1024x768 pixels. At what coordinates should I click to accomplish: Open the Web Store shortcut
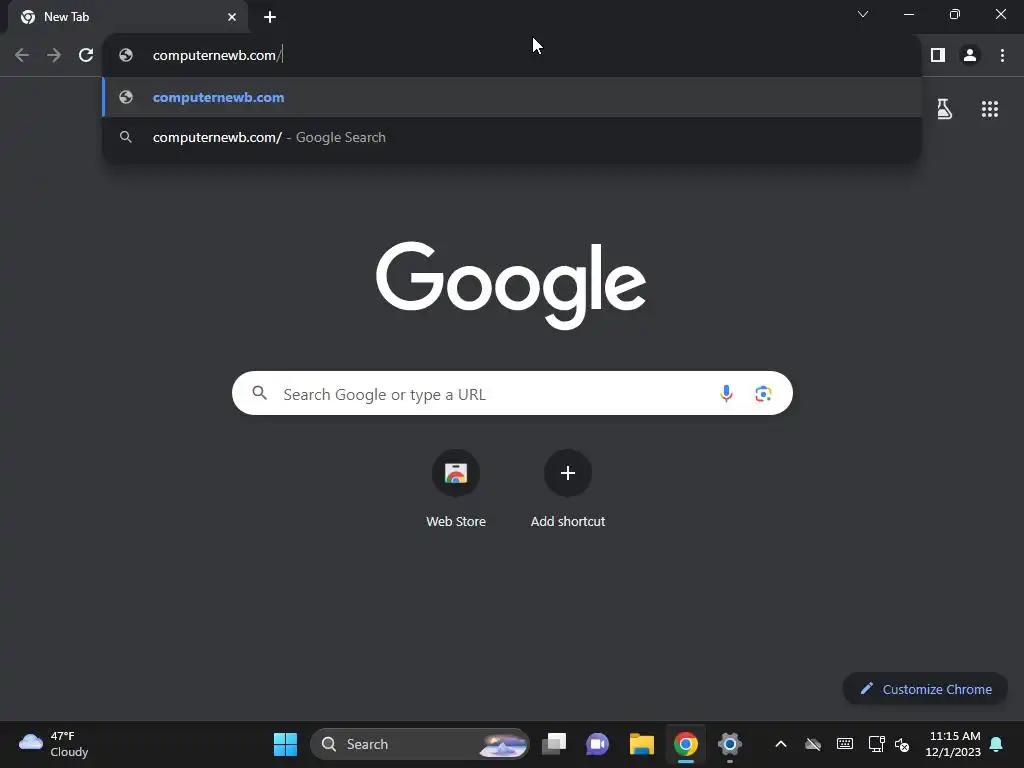pos(456,488)
